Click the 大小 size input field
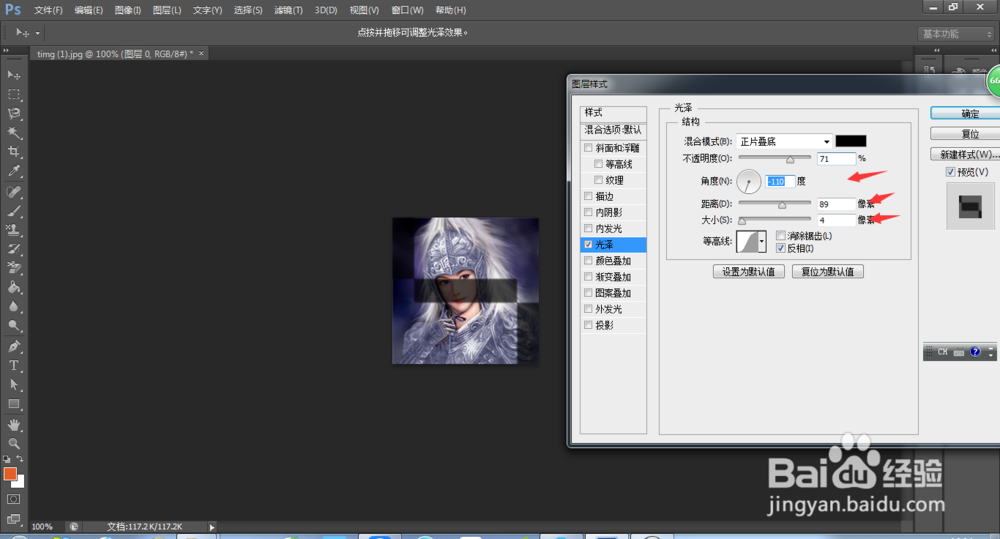Viewport: 1000px width, 539px height. [836, 220]
